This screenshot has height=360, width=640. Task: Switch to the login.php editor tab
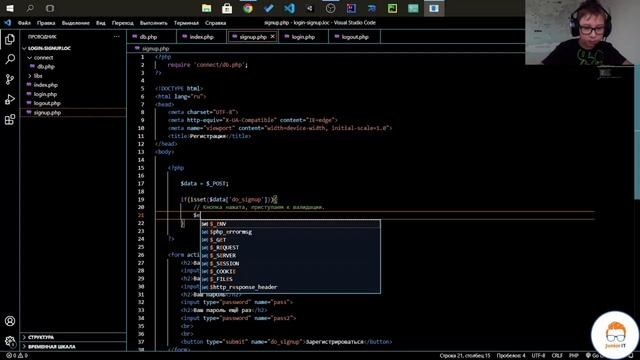pos(304,37)
